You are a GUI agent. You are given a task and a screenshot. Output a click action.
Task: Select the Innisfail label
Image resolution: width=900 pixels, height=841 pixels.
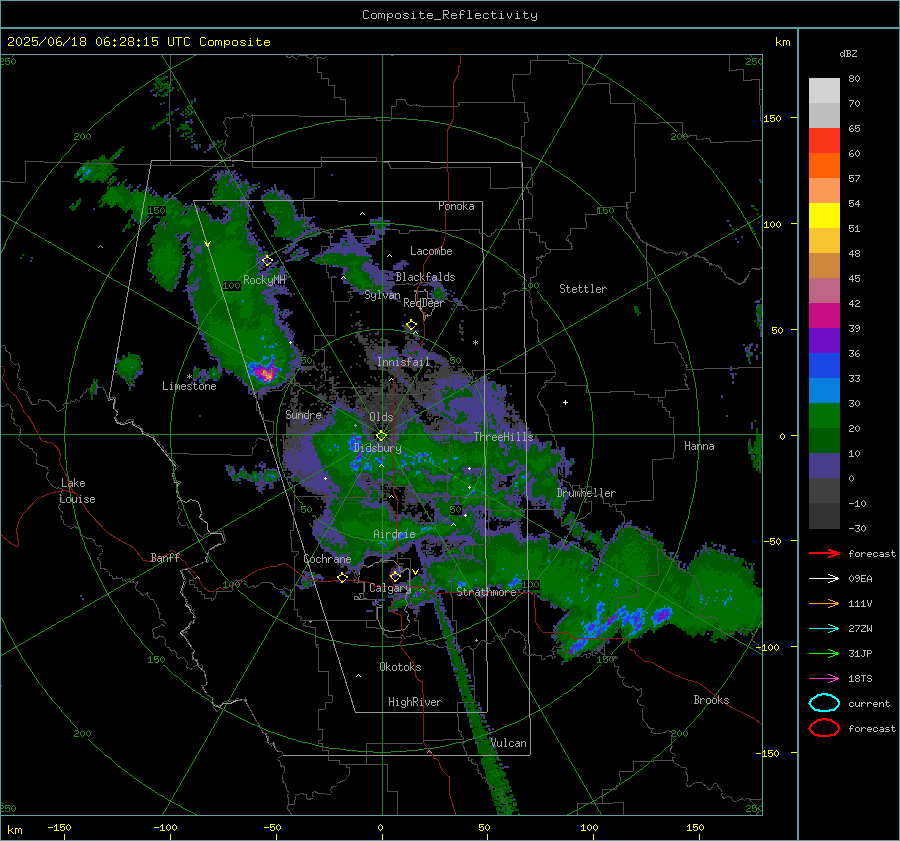403,362
